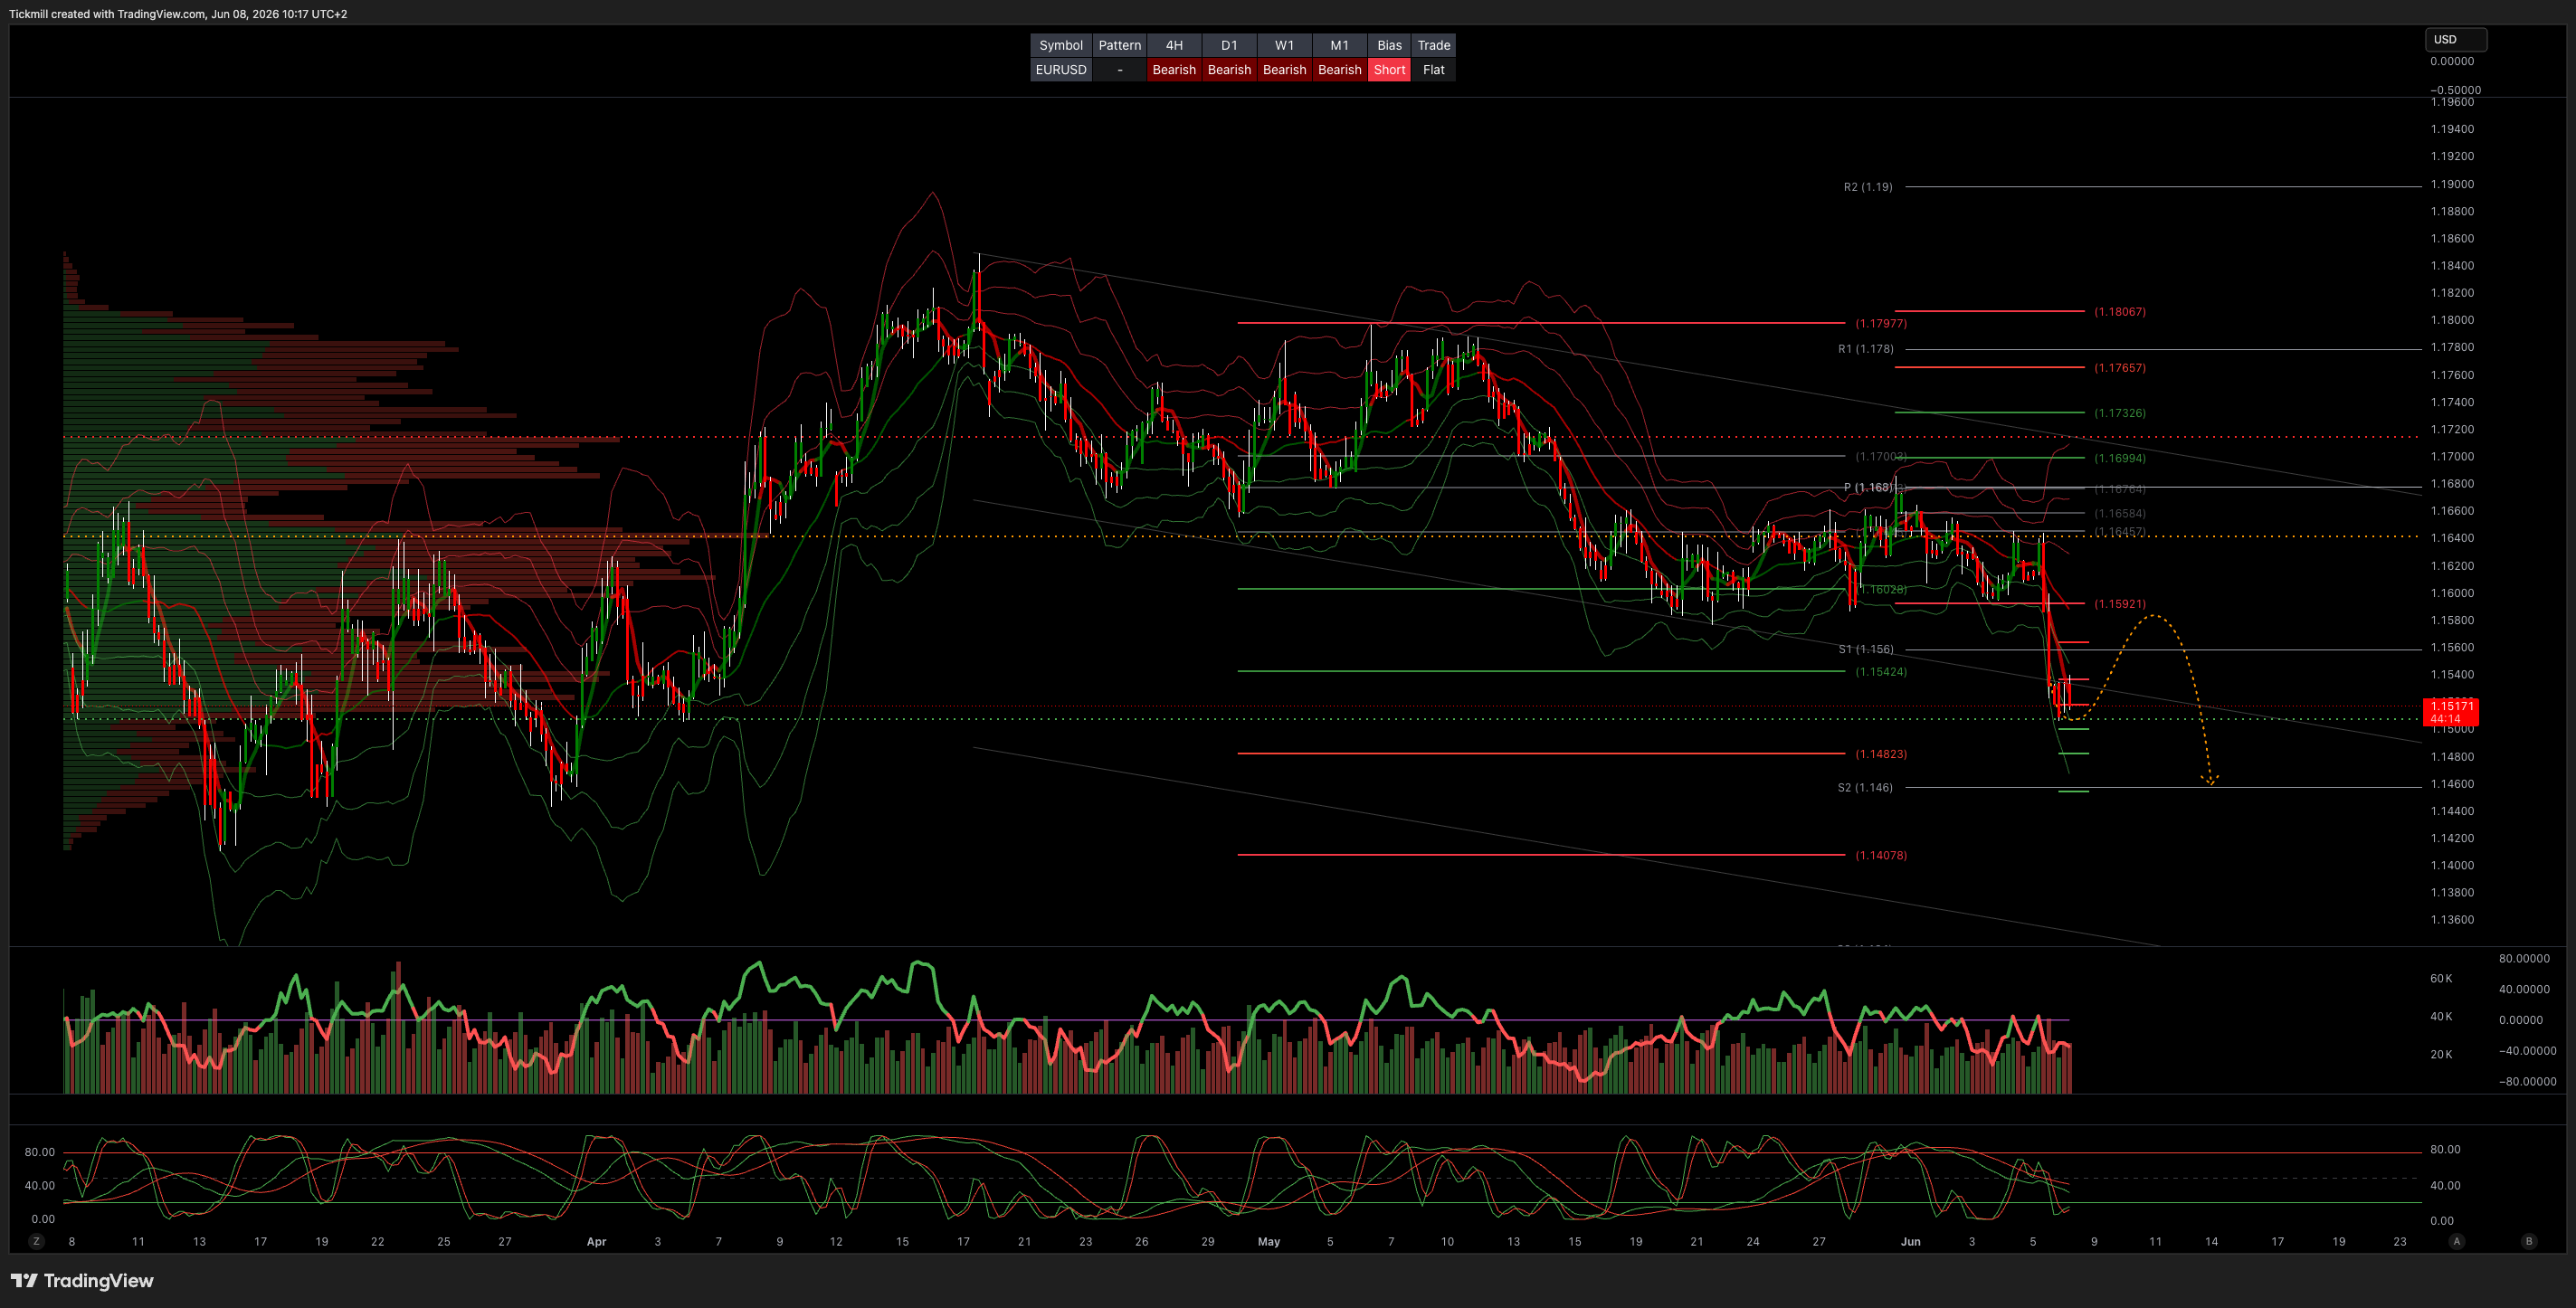
Task: Click the A auto-scale icon
Action: click(x=2457, y=1241)
